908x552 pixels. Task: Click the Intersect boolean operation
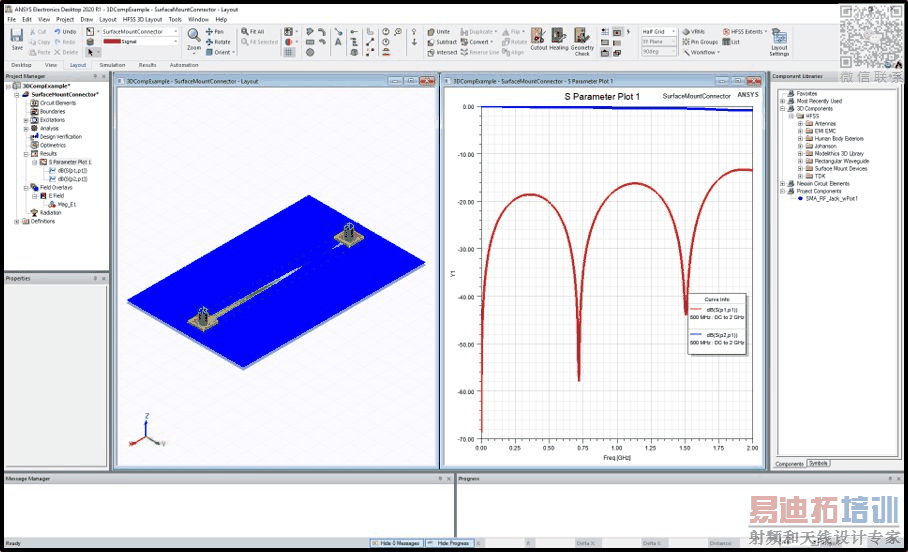442,52
